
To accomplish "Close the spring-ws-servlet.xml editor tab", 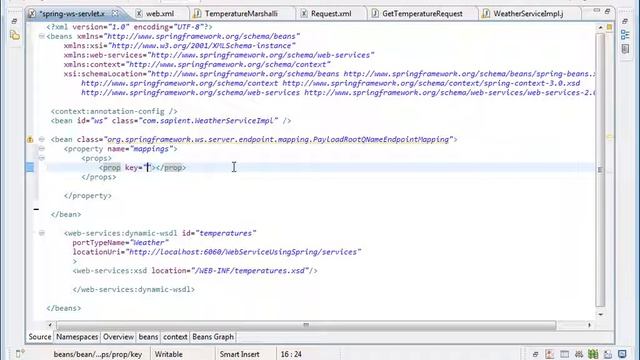I will coord(115,13).
